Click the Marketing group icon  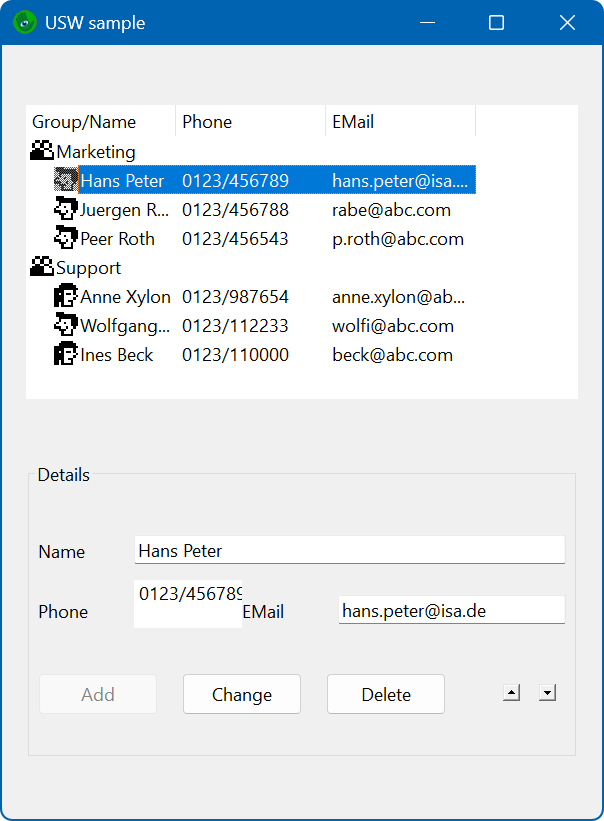point(42,151)
